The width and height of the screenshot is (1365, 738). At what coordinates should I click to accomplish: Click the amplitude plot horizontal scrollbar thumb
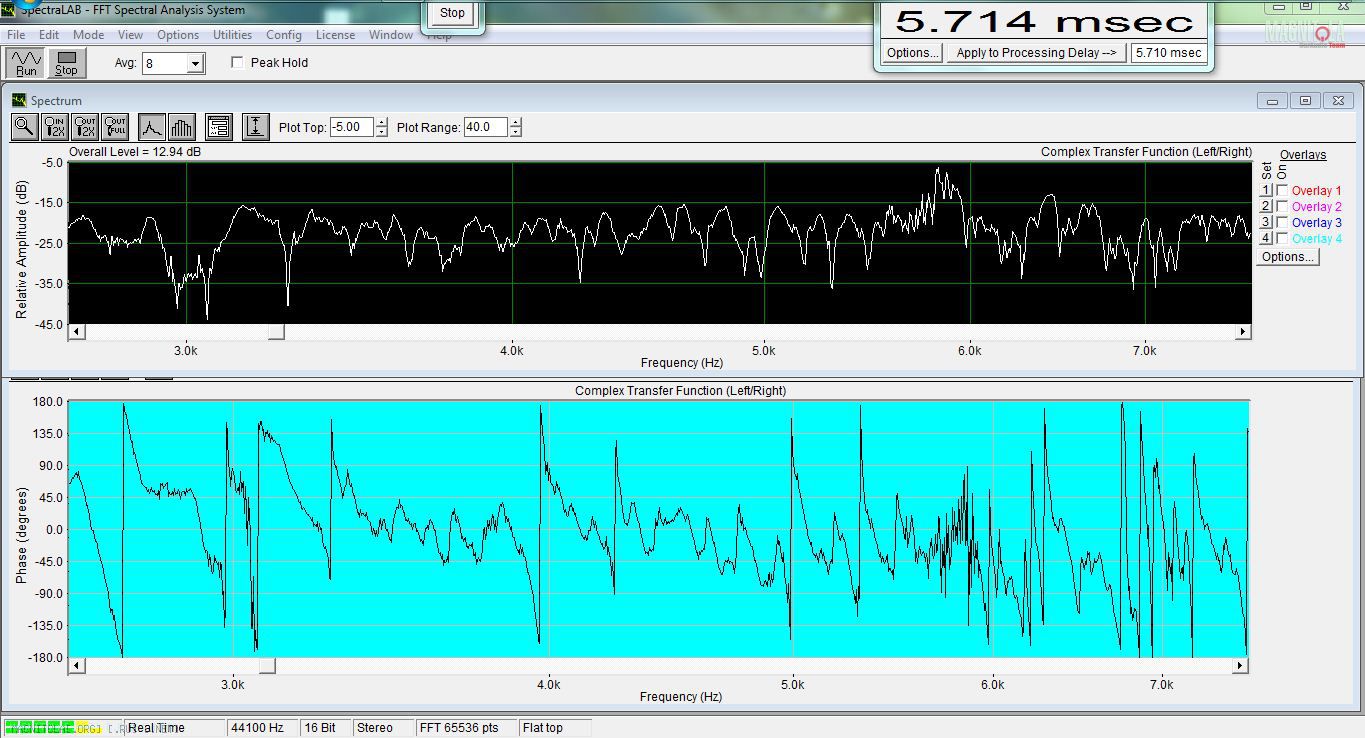pos(276,332)
